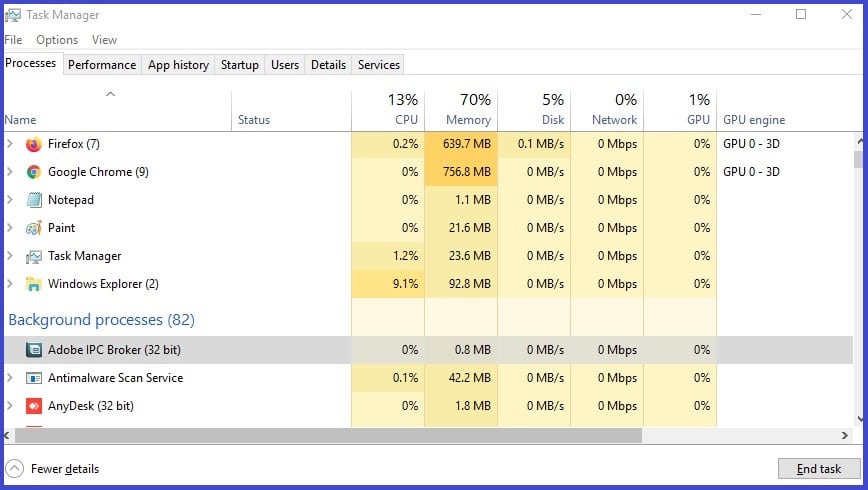Expand the Task Manager process entry
868x490 pixels.
pyautogui.click(x=10, y=256)
